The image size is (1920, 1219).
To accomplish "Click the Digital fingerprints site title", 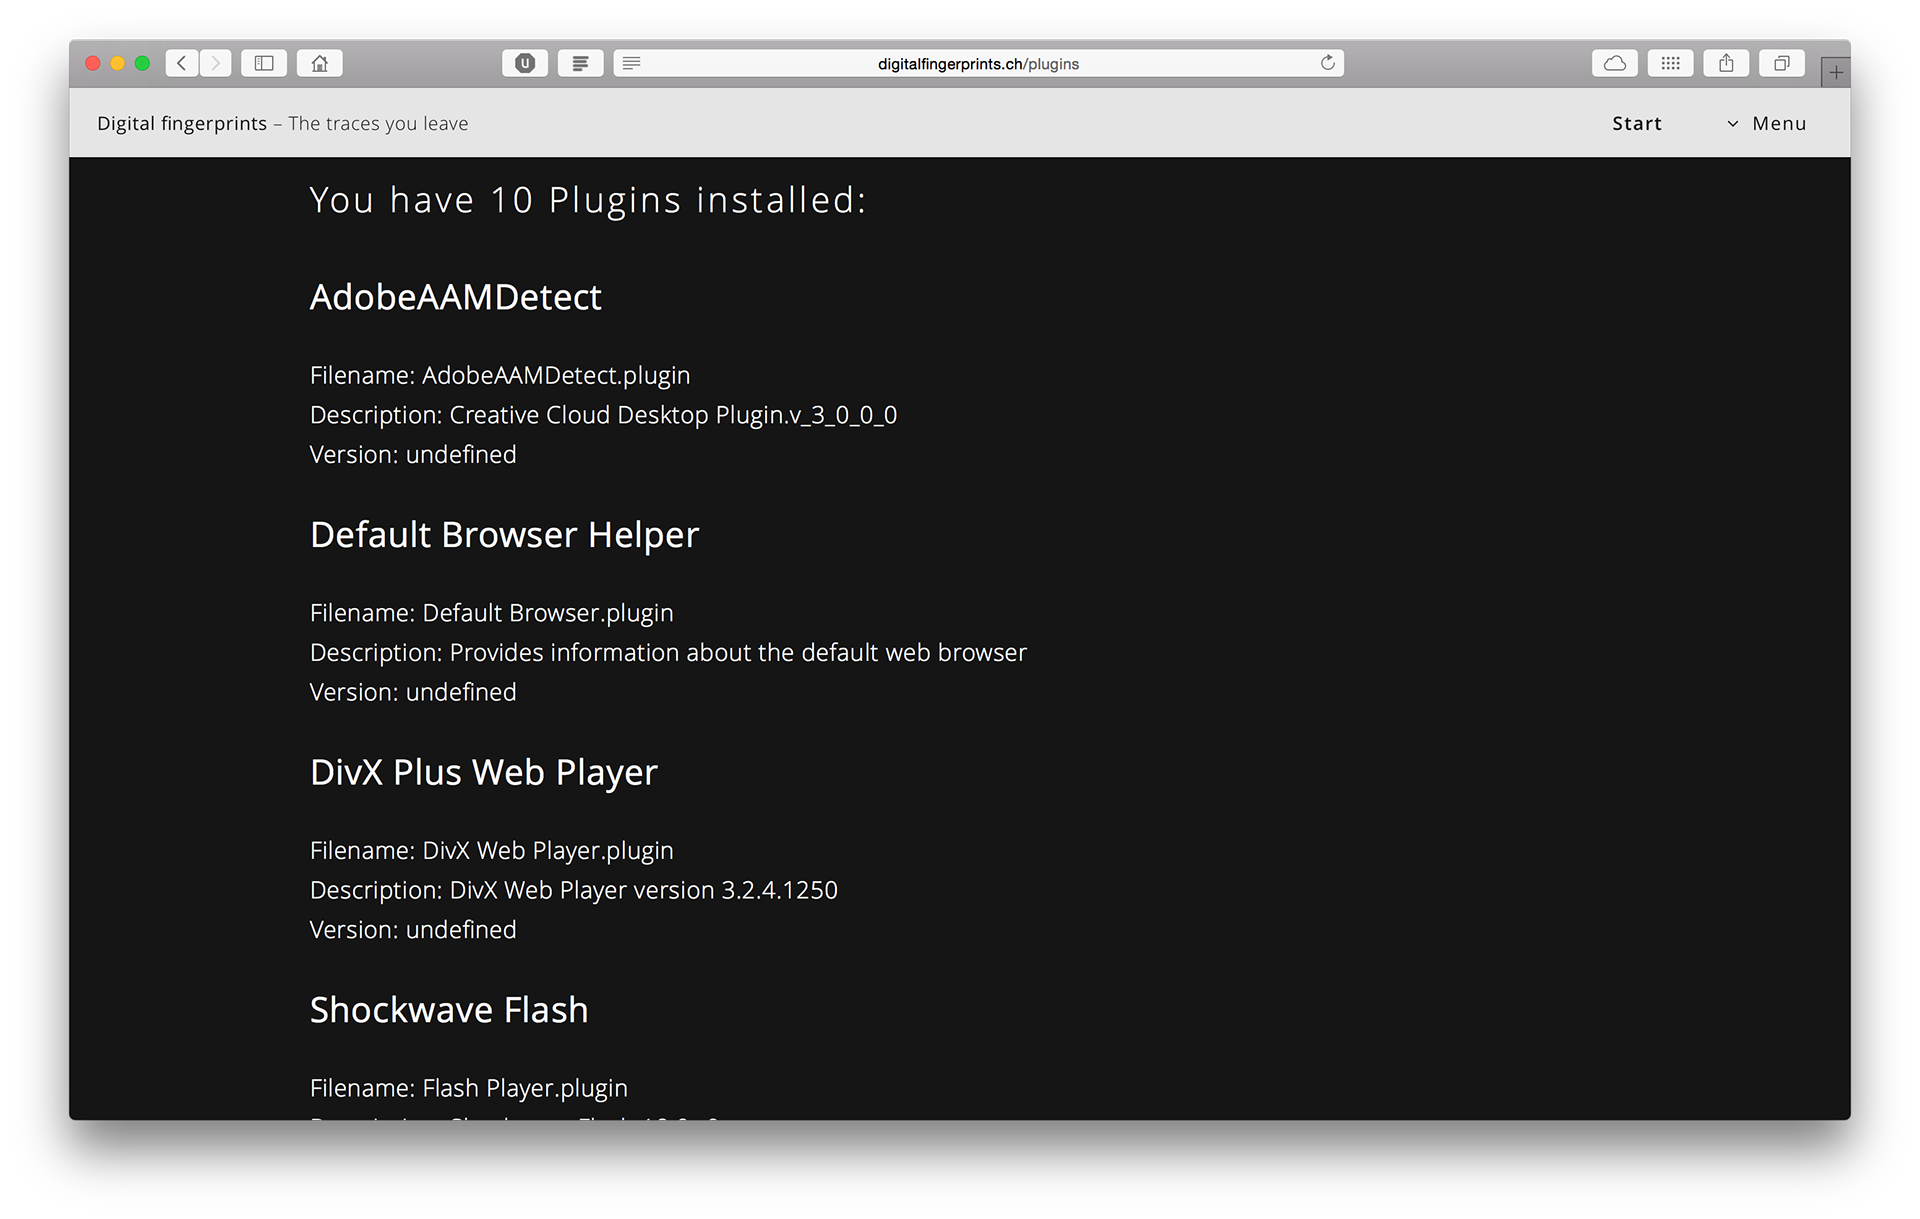I will click(182, 123).
